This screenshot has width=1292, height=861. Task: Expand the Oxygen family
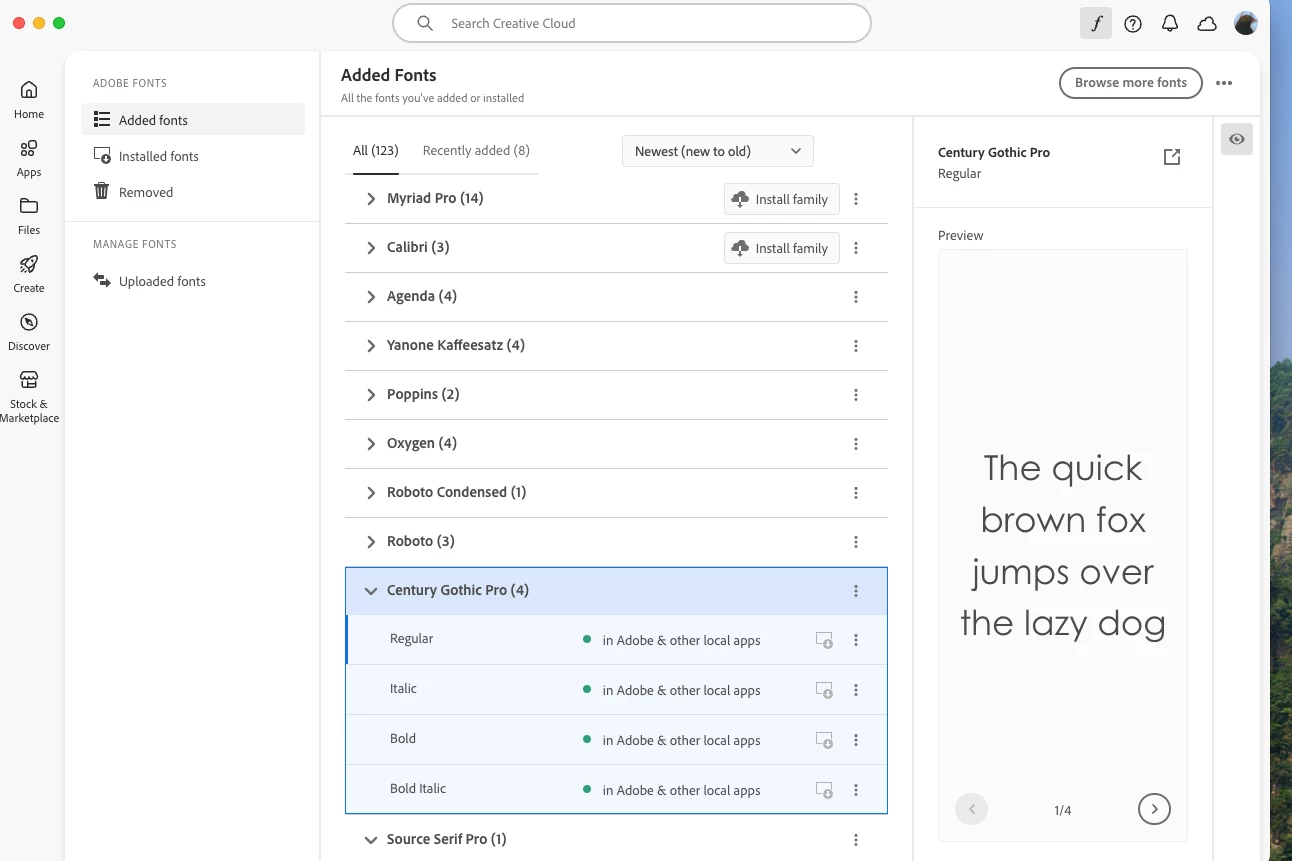371,444
